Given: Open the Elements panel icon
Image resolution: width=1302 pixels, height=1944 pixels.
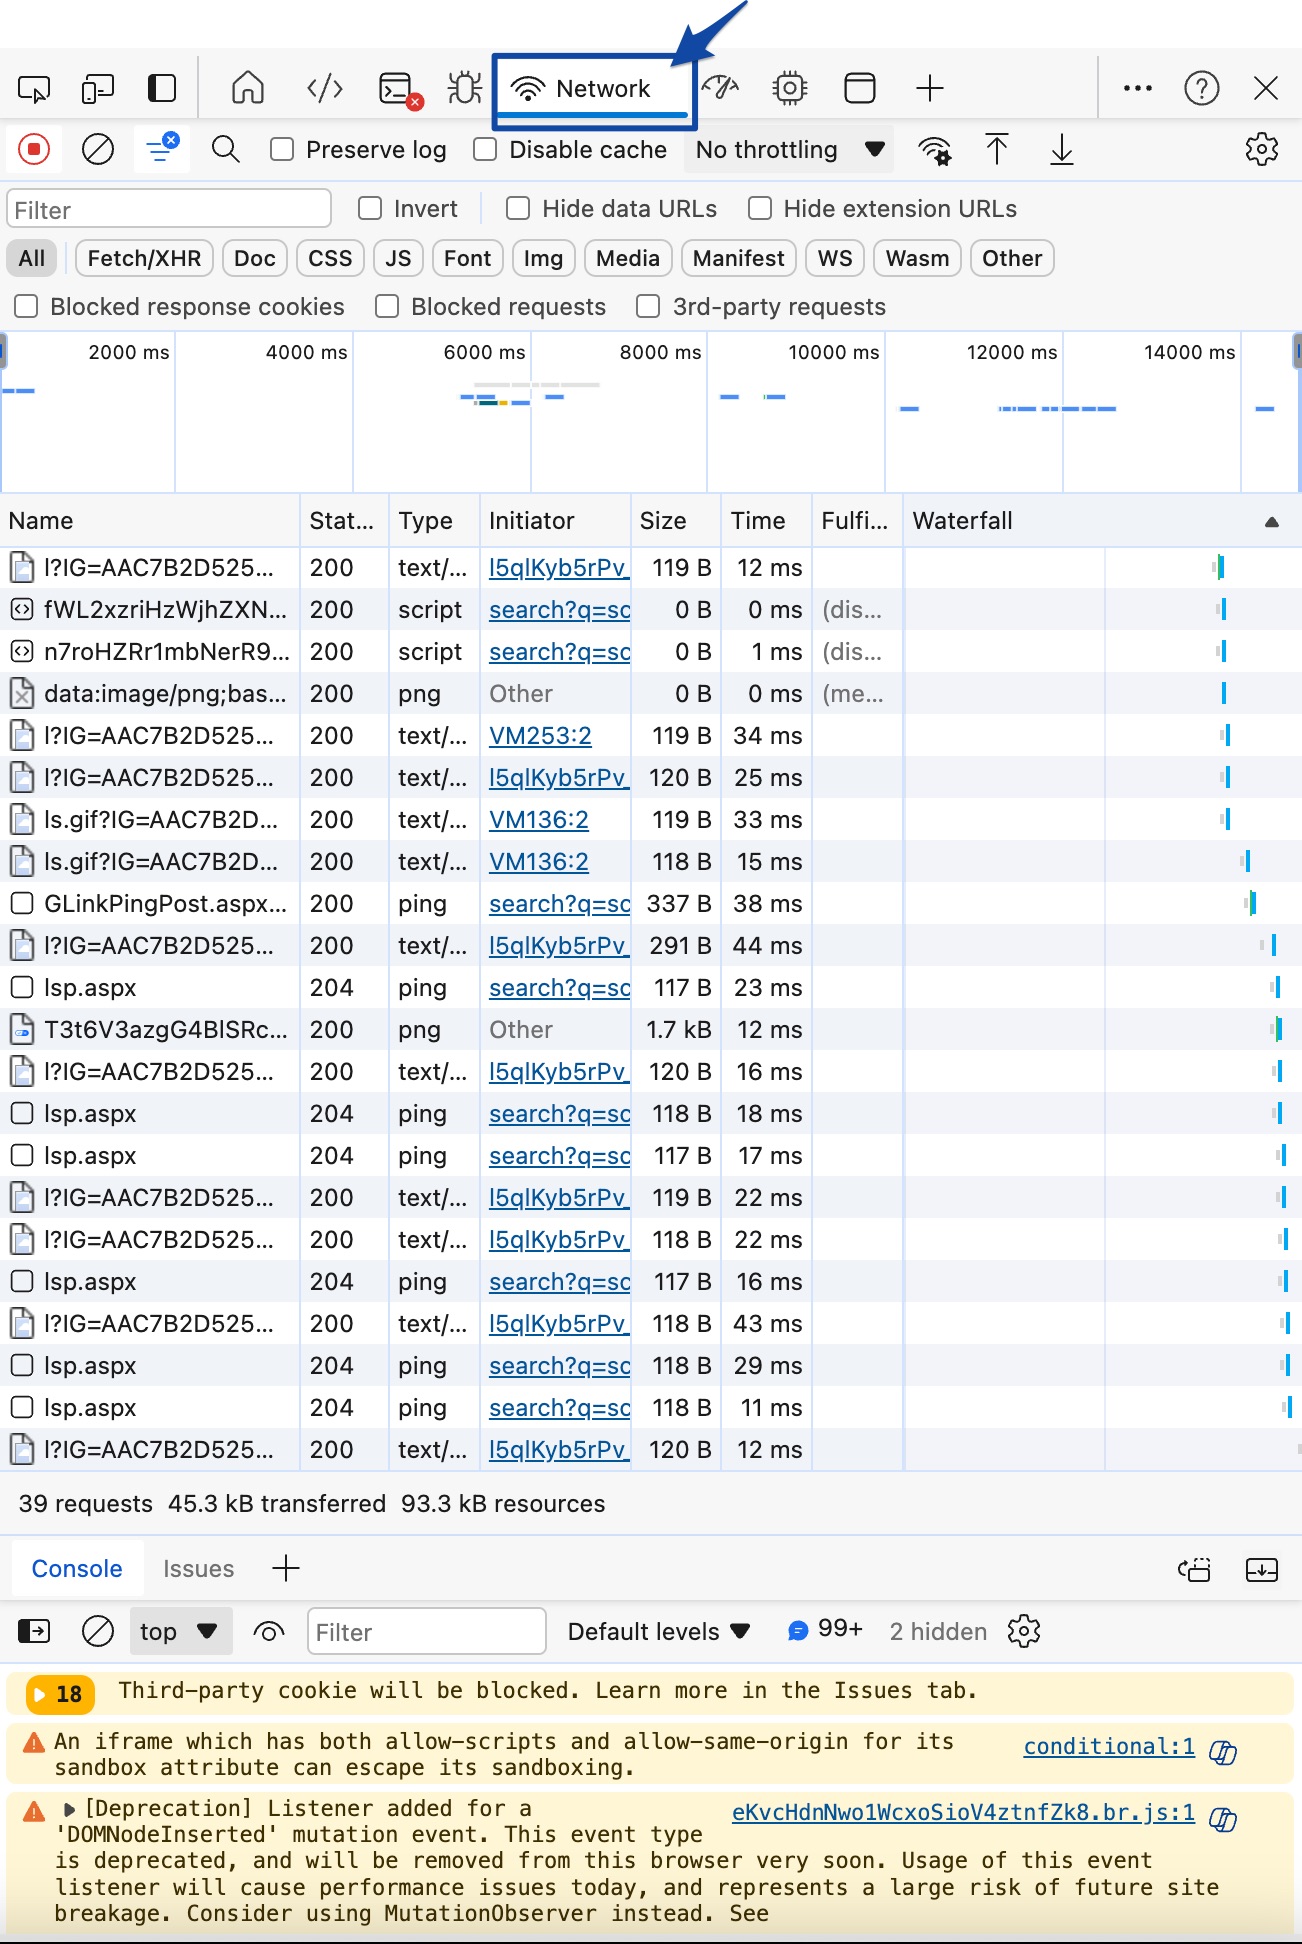Looking at the screenshot, I should (x=325, y=89).
